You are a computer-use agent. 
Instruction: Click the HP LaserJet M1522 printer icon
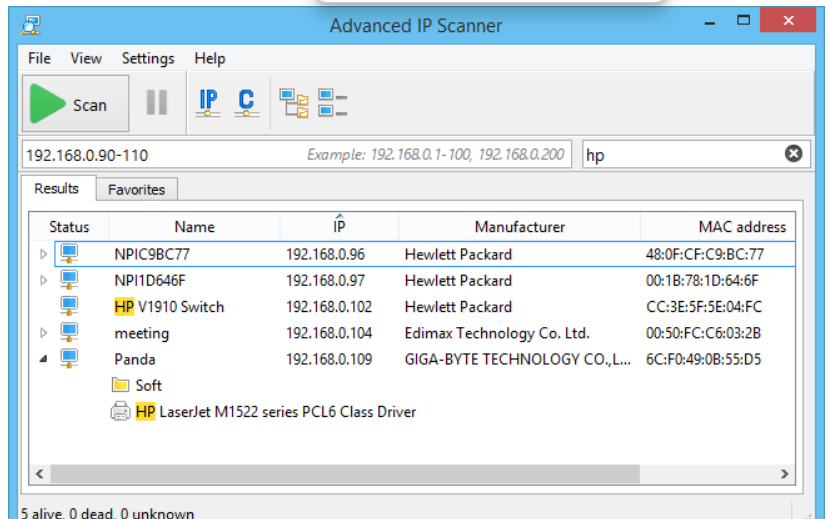120,411
